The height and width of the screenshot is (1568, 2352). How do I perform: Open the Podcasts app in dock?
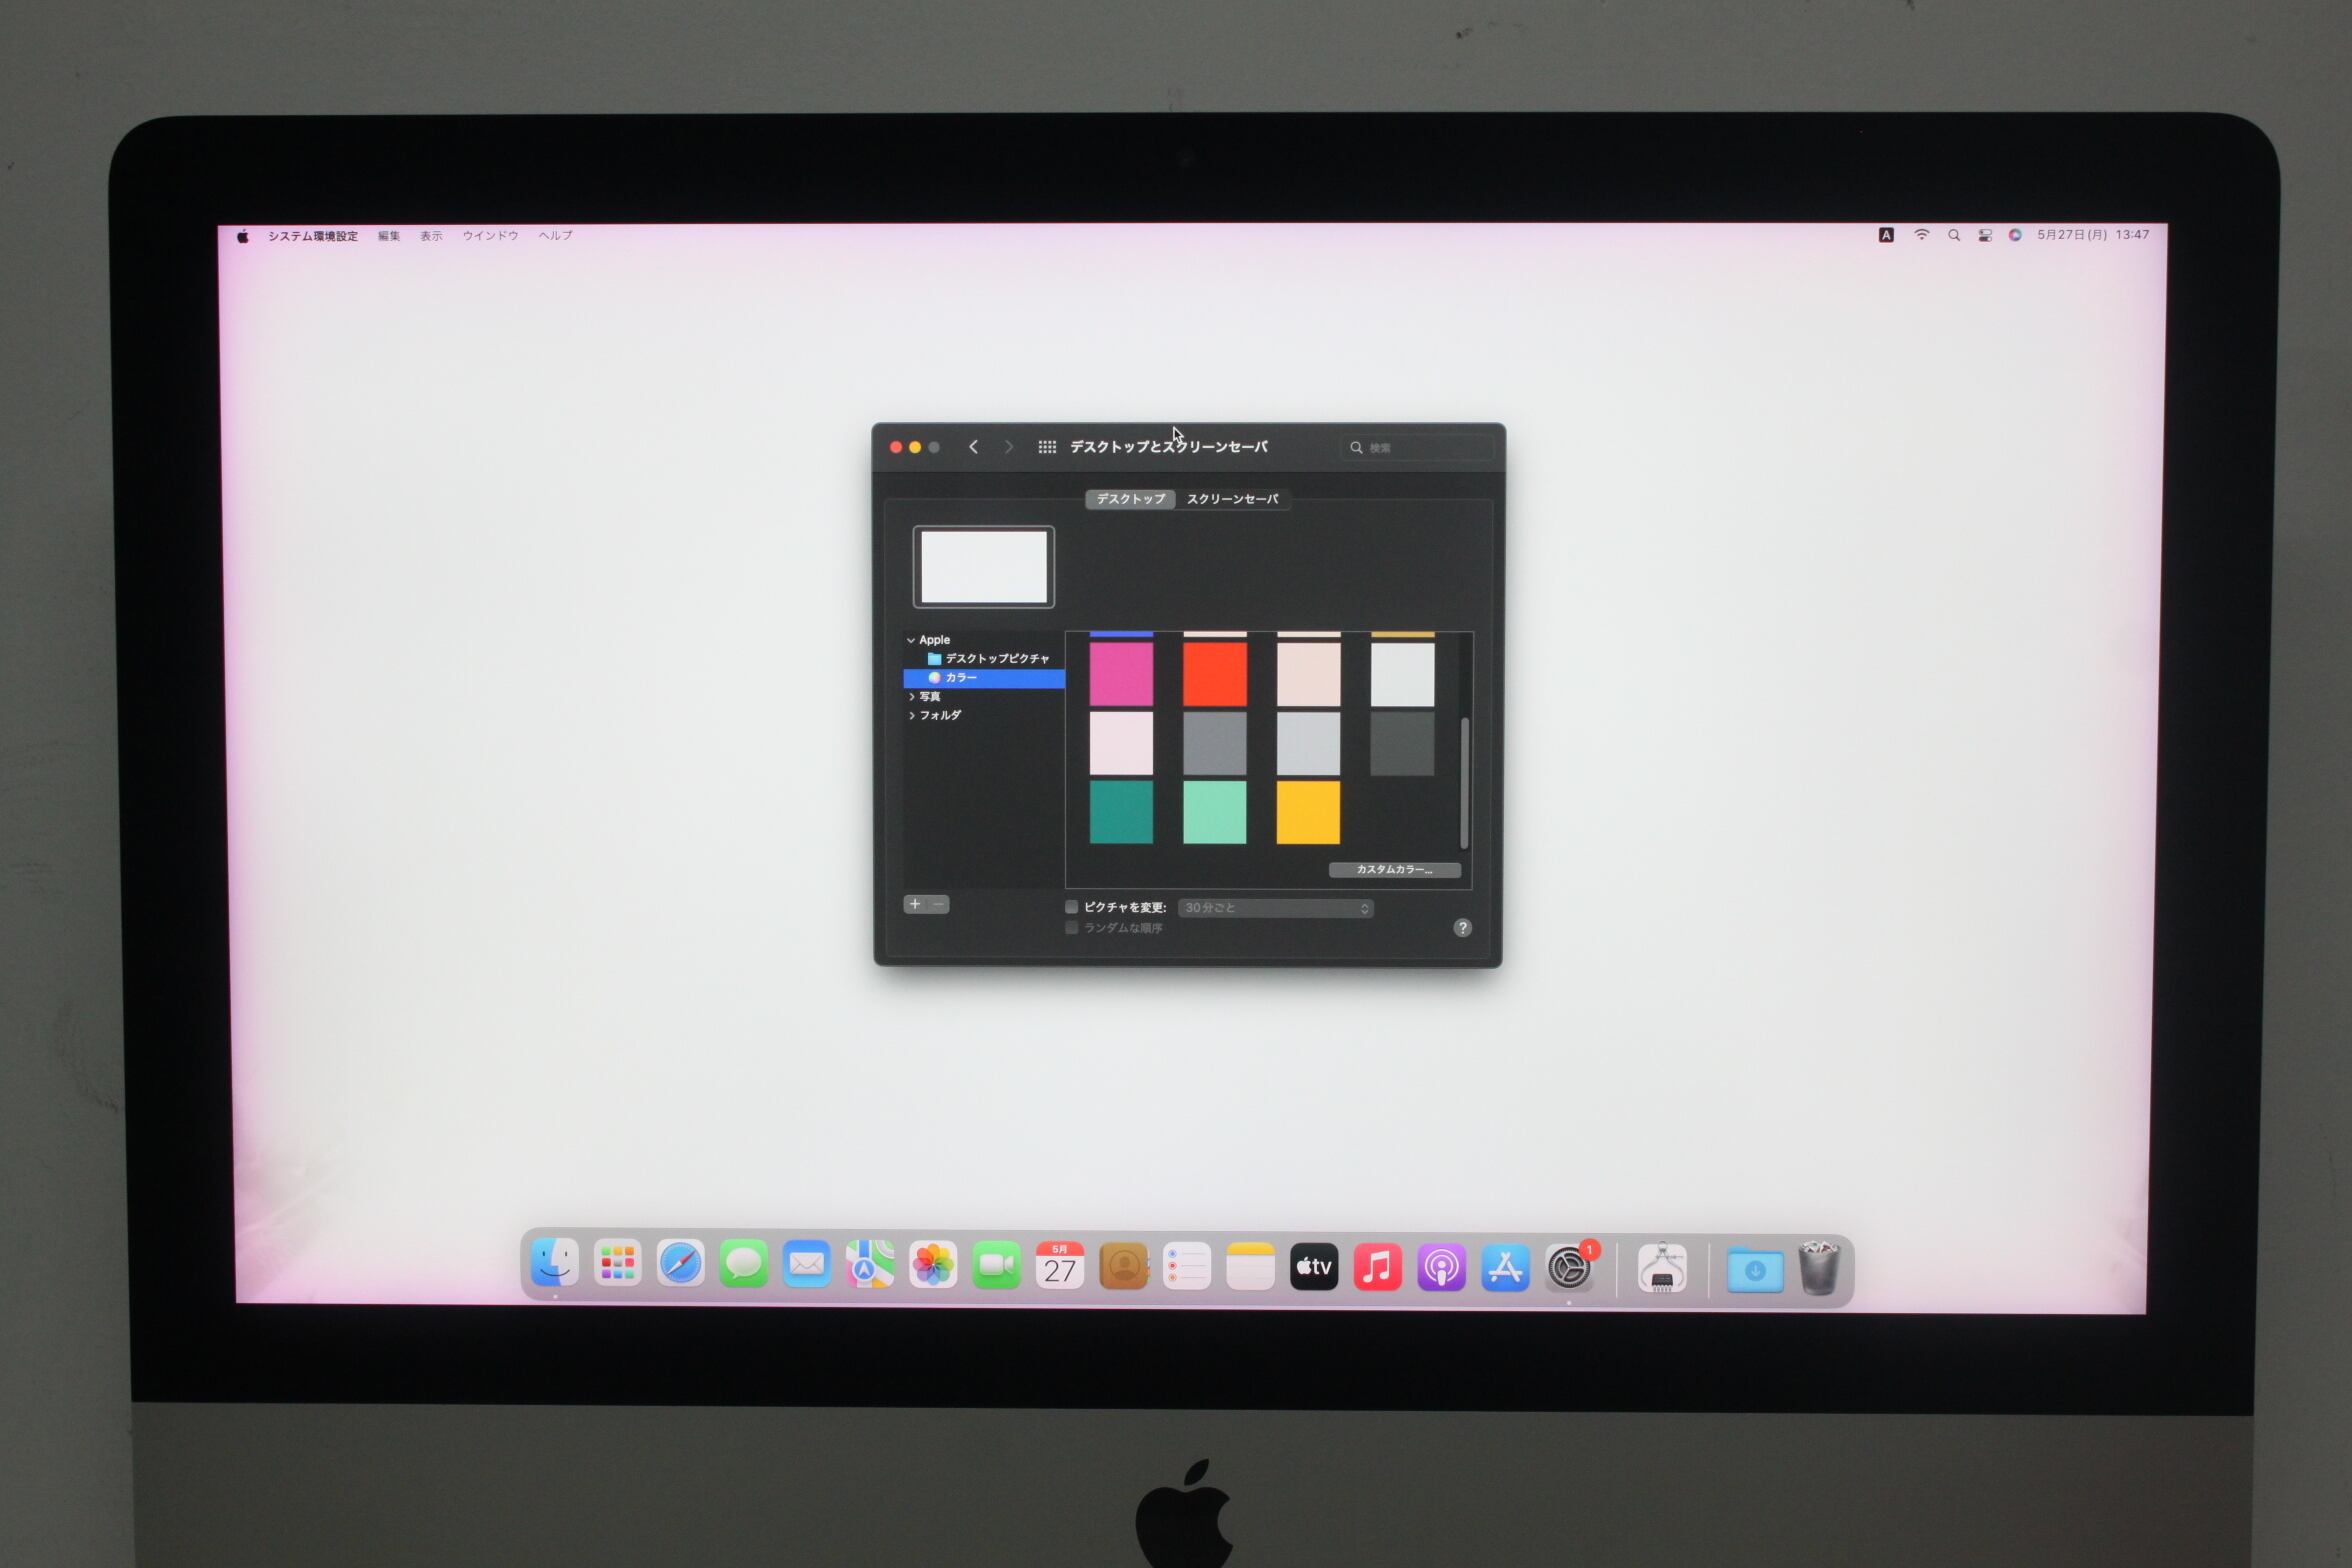click(x=1440, y=1268)
